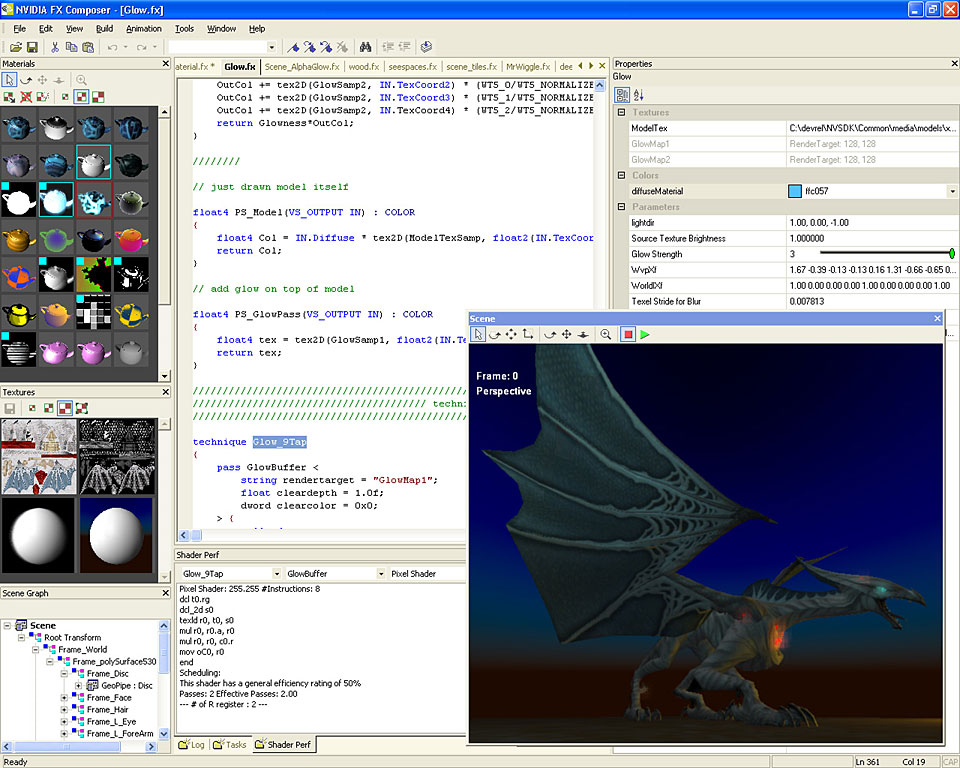This screenshot has width=960, height=768.
Task: Click the editor tab scroll right arrow
Action: click(591, 66)
